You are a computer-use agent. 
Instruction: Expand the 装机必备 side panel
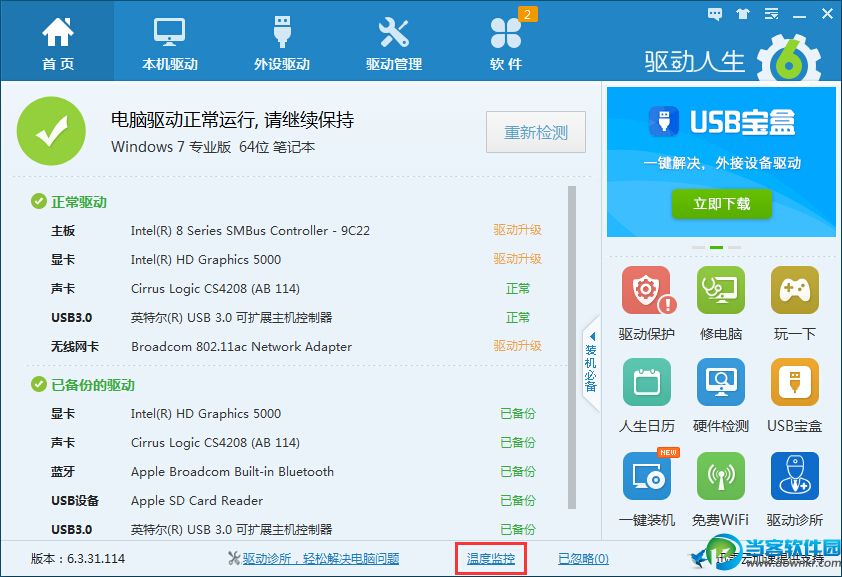click(591, 364)
